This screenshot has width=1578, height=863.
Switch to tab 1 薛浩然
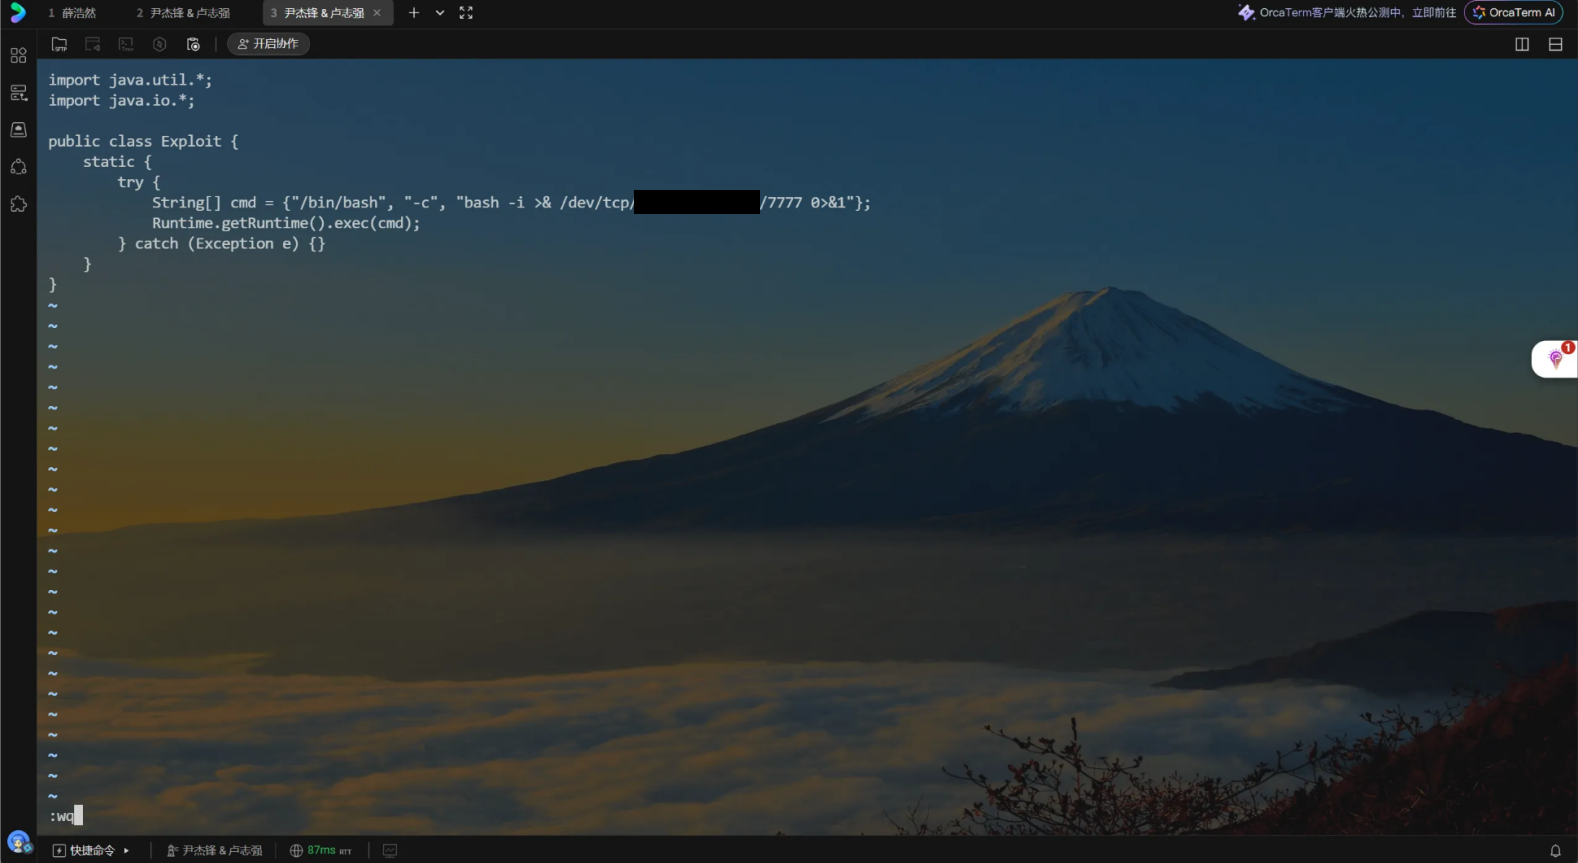73,13
